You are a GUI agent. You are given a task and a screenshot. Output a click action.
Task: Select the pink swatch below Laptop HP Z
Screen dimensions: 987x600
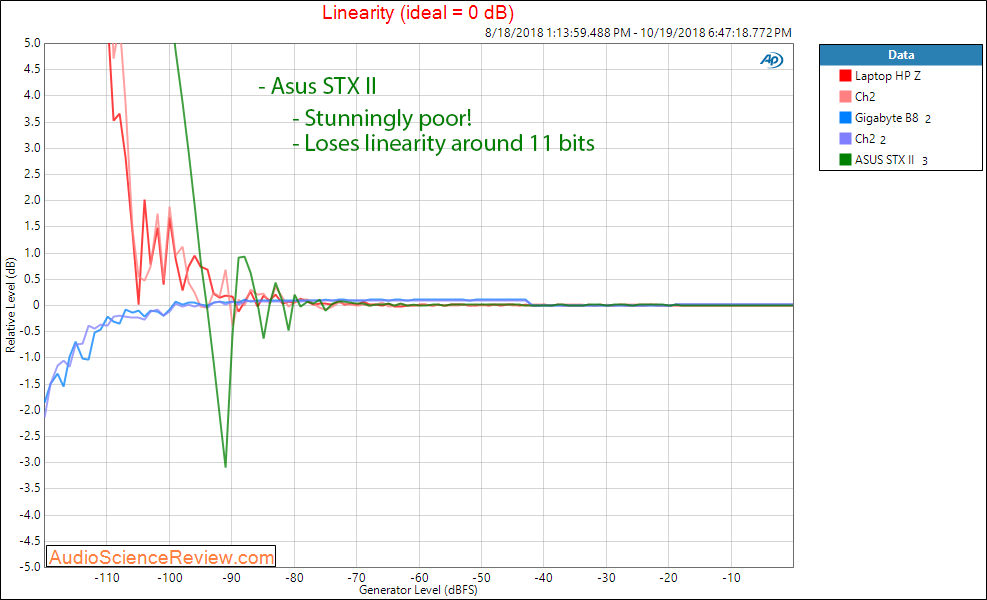[845, 96]
